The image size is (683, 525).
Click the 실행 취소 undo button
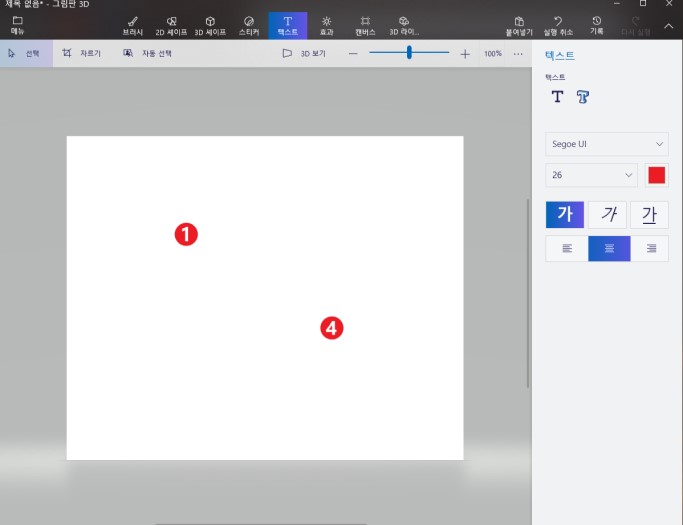point(558,26)
